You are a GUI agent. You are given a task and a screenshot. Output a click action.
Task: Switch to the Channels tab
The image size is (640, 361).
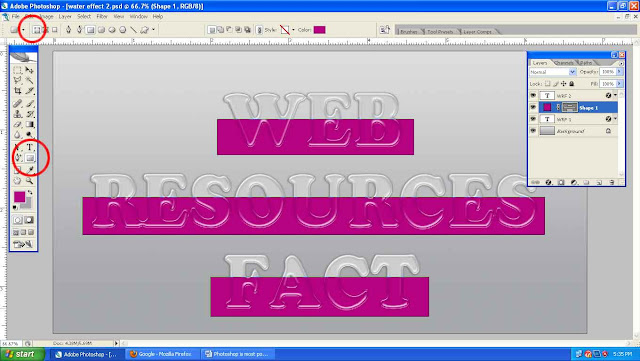coord(564,63)
